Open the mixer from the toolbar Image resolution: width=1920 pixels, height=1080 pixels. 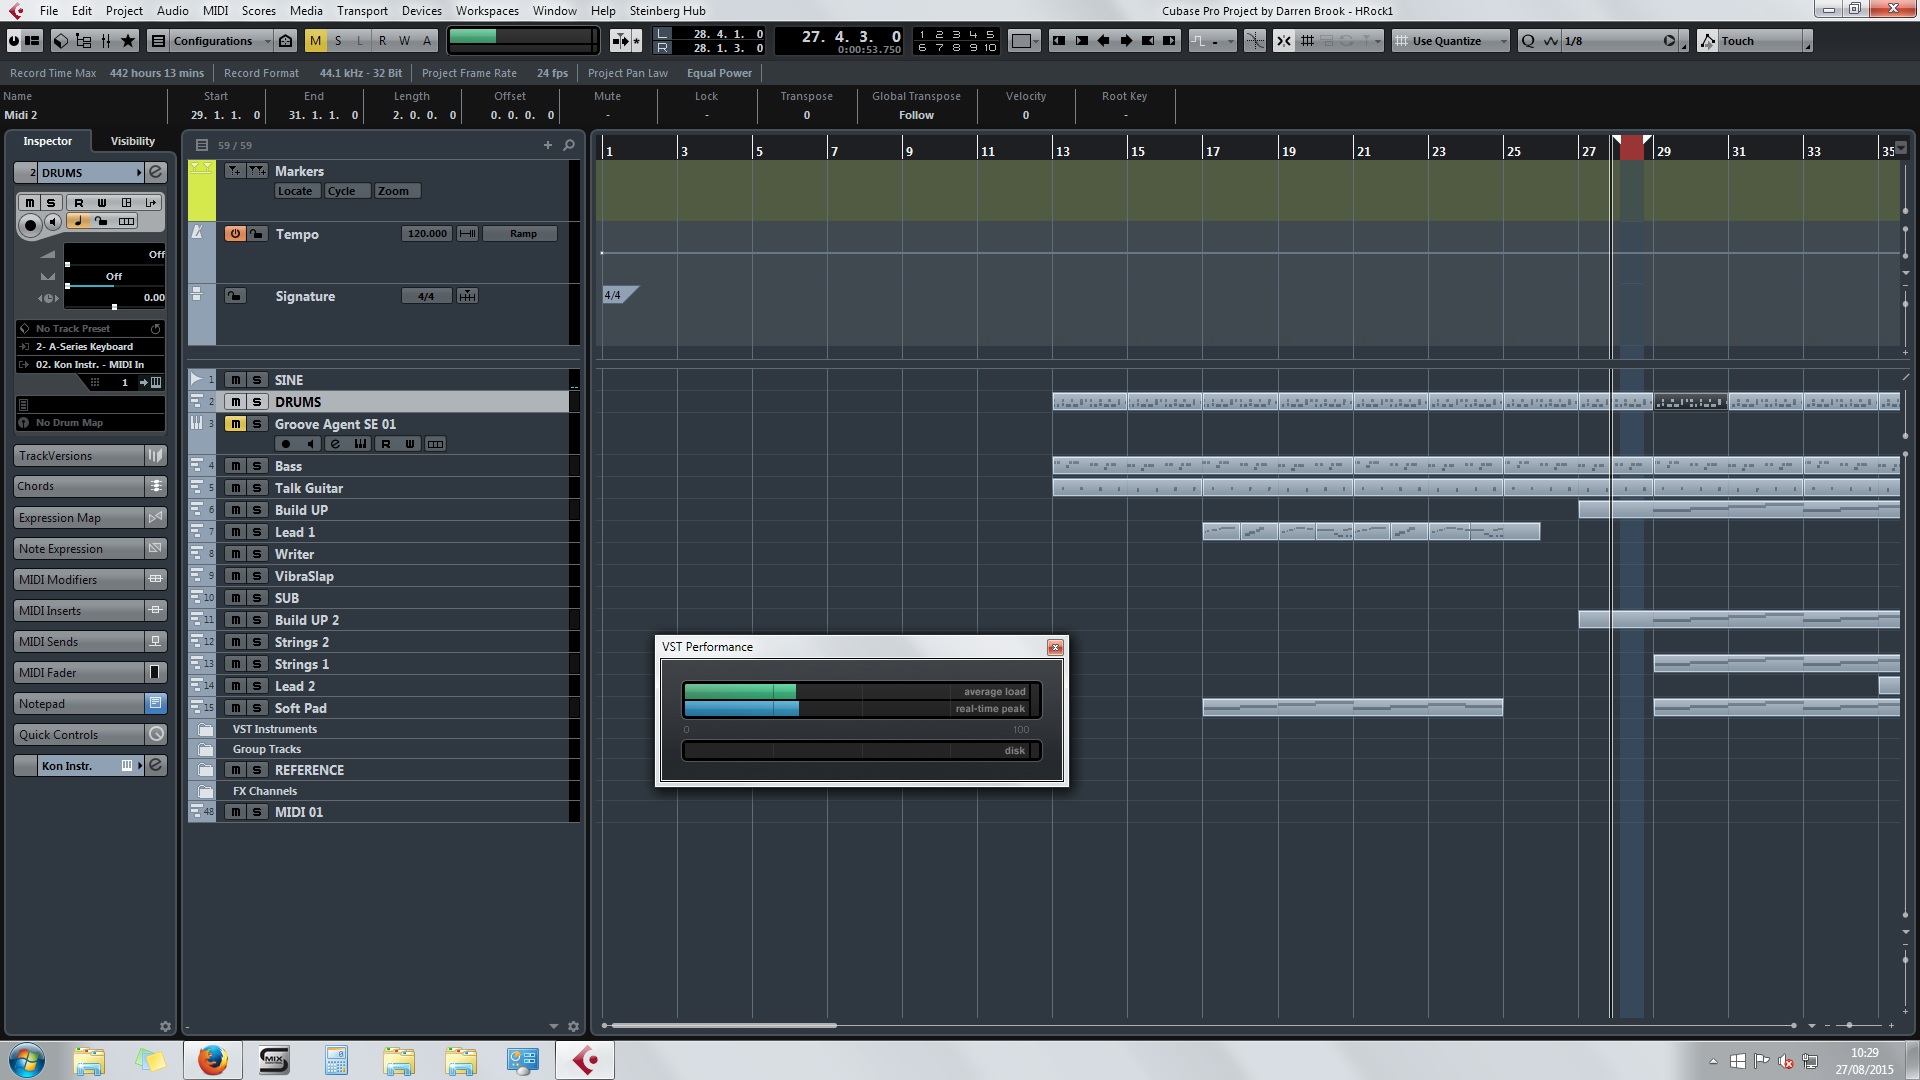[x=106, y=41]
